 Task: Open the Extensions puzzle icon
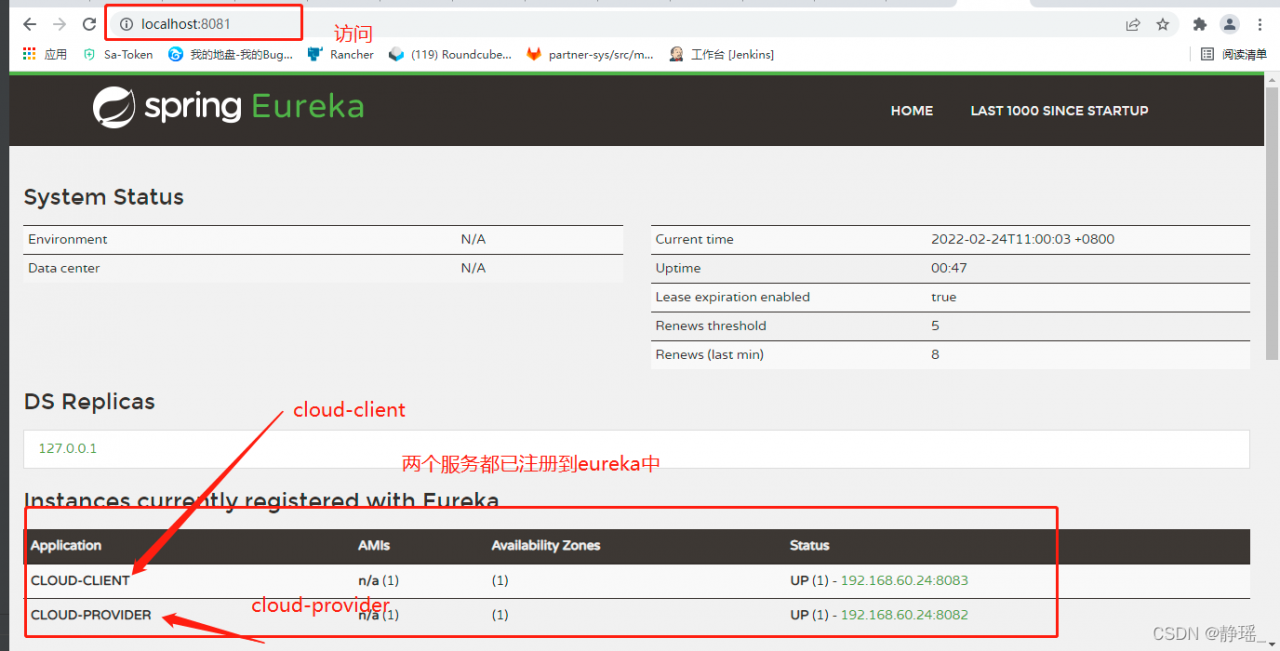click(1200, 24)
